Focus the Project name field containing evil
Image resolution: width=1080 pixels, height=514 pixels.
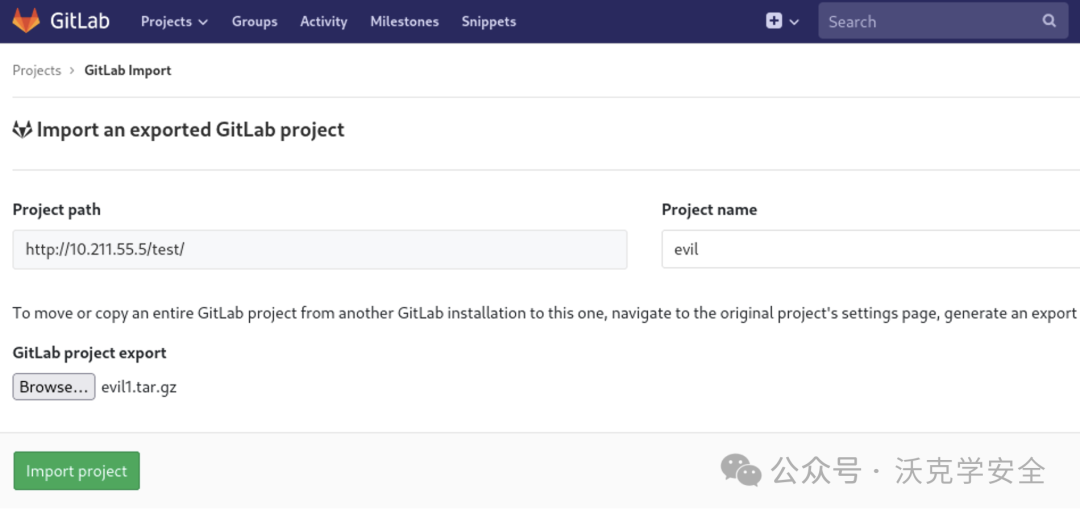[x=870, y=250]
